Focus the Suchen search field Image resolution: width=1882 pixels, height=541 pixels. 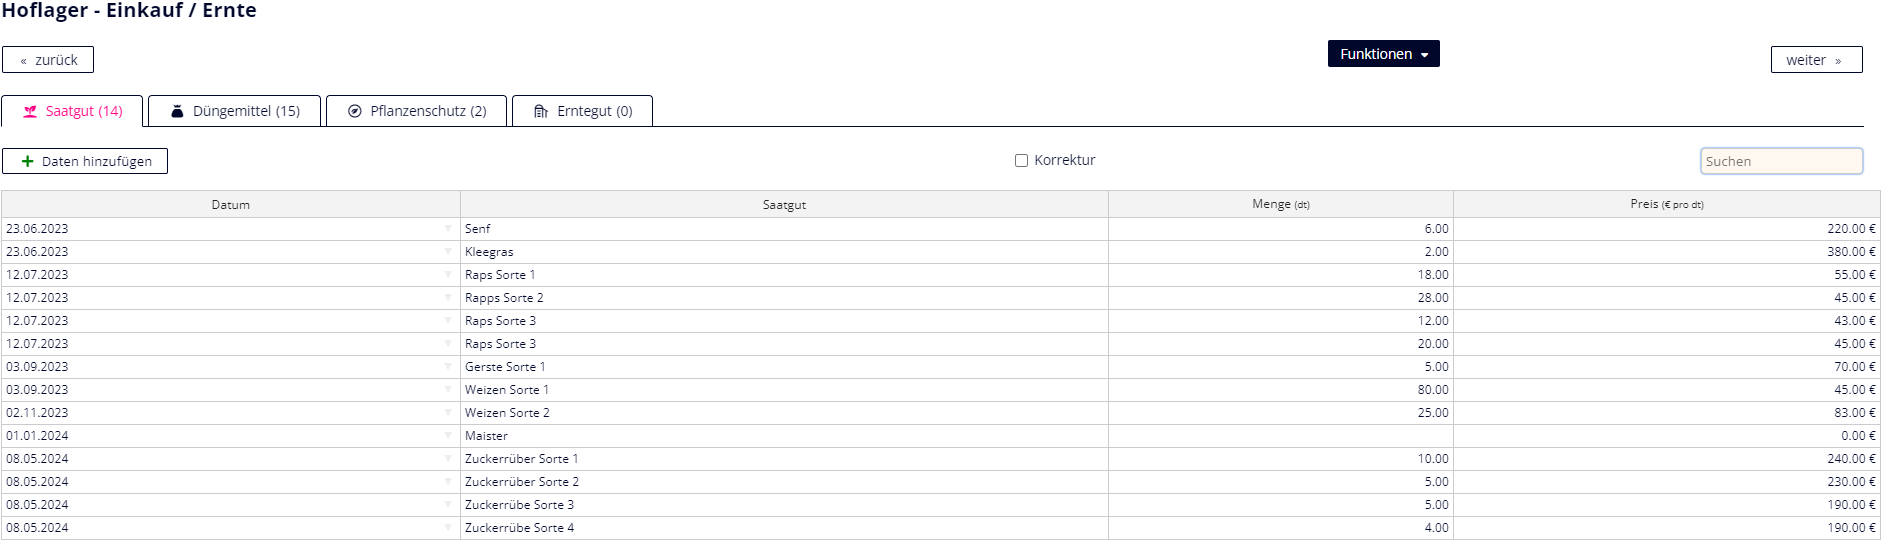[x=1781, y=161]
